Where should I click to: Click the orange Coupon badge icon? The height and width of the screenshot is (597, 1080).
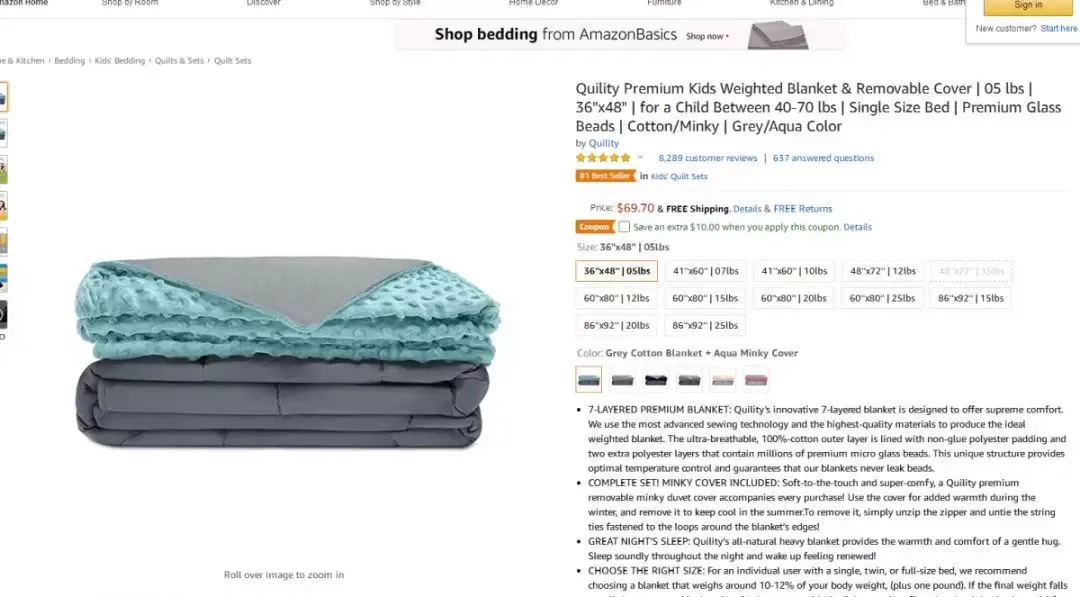[594, 227]
